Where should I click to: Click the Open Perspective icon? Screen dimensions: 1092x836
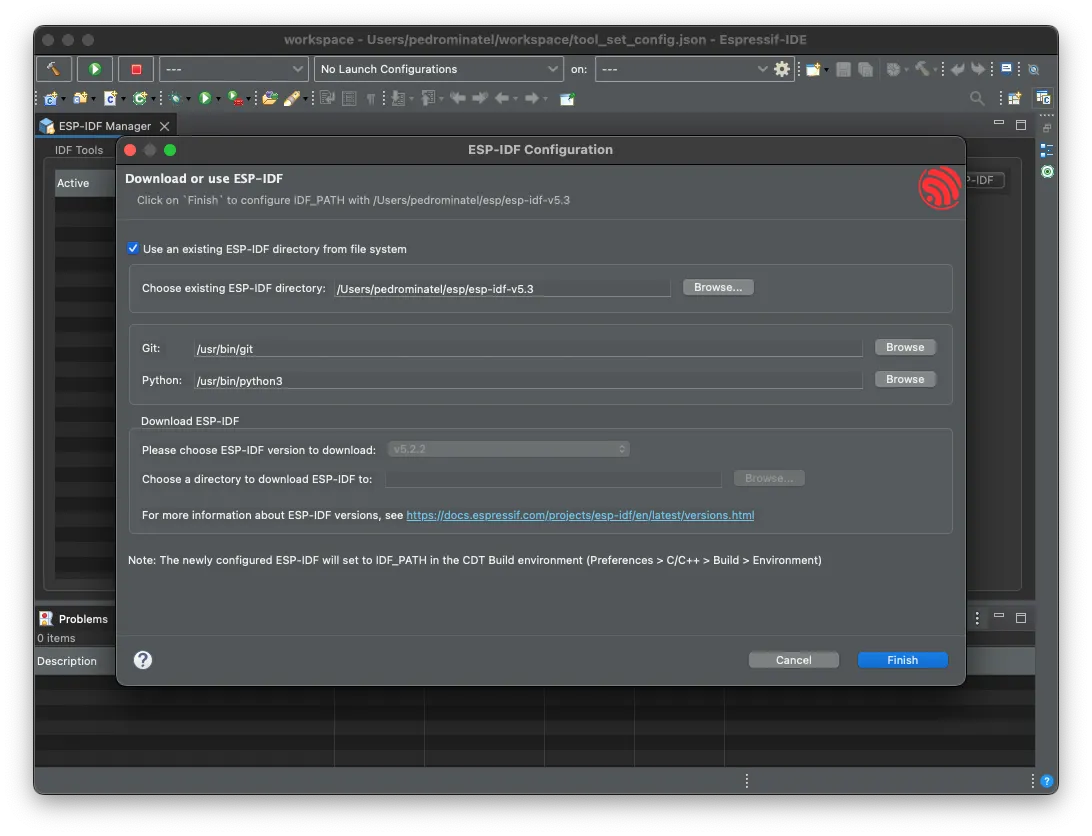click(x=1014, y=98)
